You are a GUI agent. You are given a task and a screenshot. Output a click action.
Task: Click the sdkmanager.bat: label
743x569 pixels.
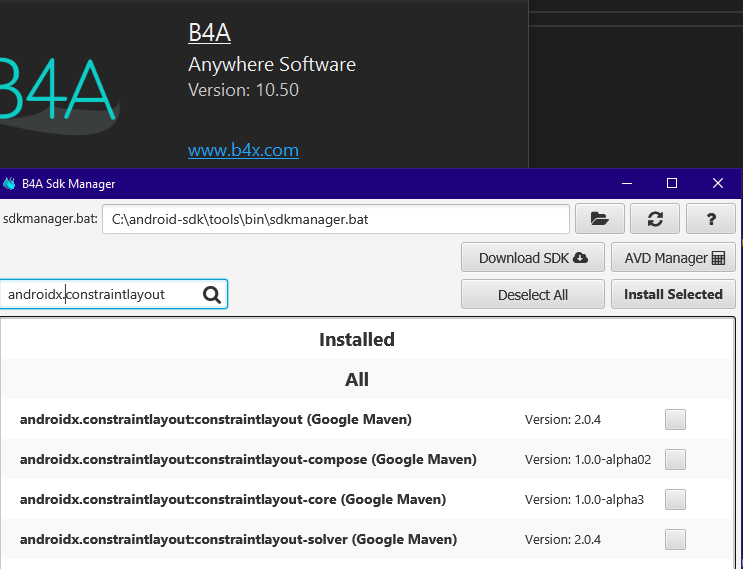[50, 218]
